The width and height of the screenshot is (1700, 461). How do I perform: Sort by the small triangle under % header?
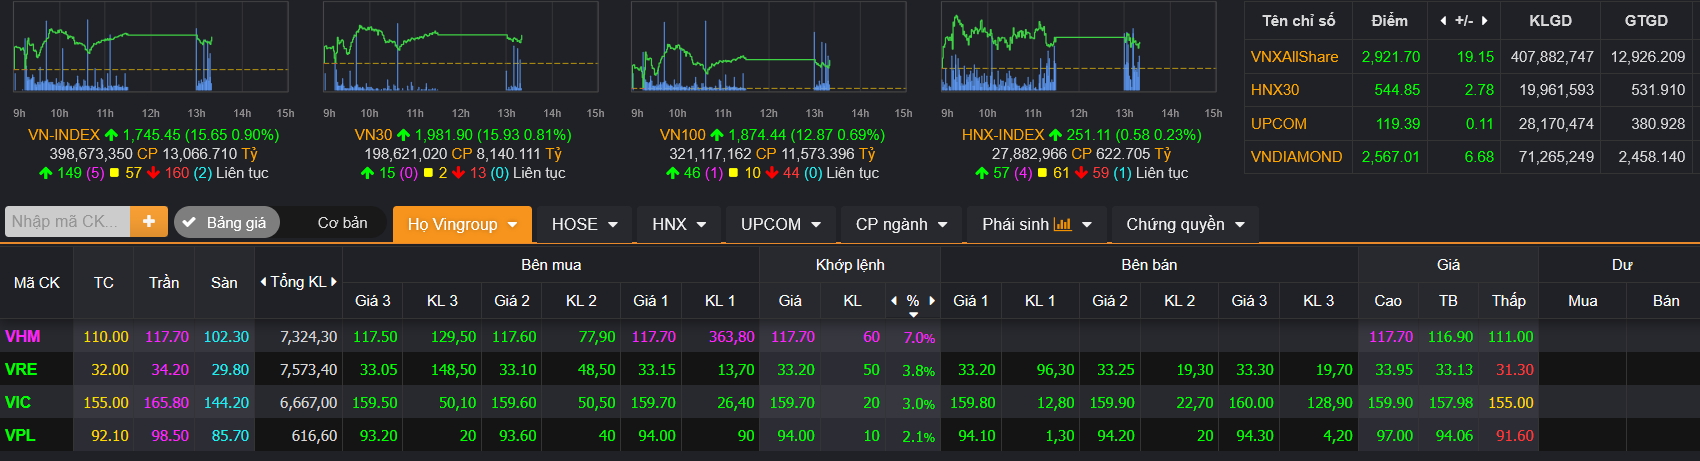click(913, 315)
